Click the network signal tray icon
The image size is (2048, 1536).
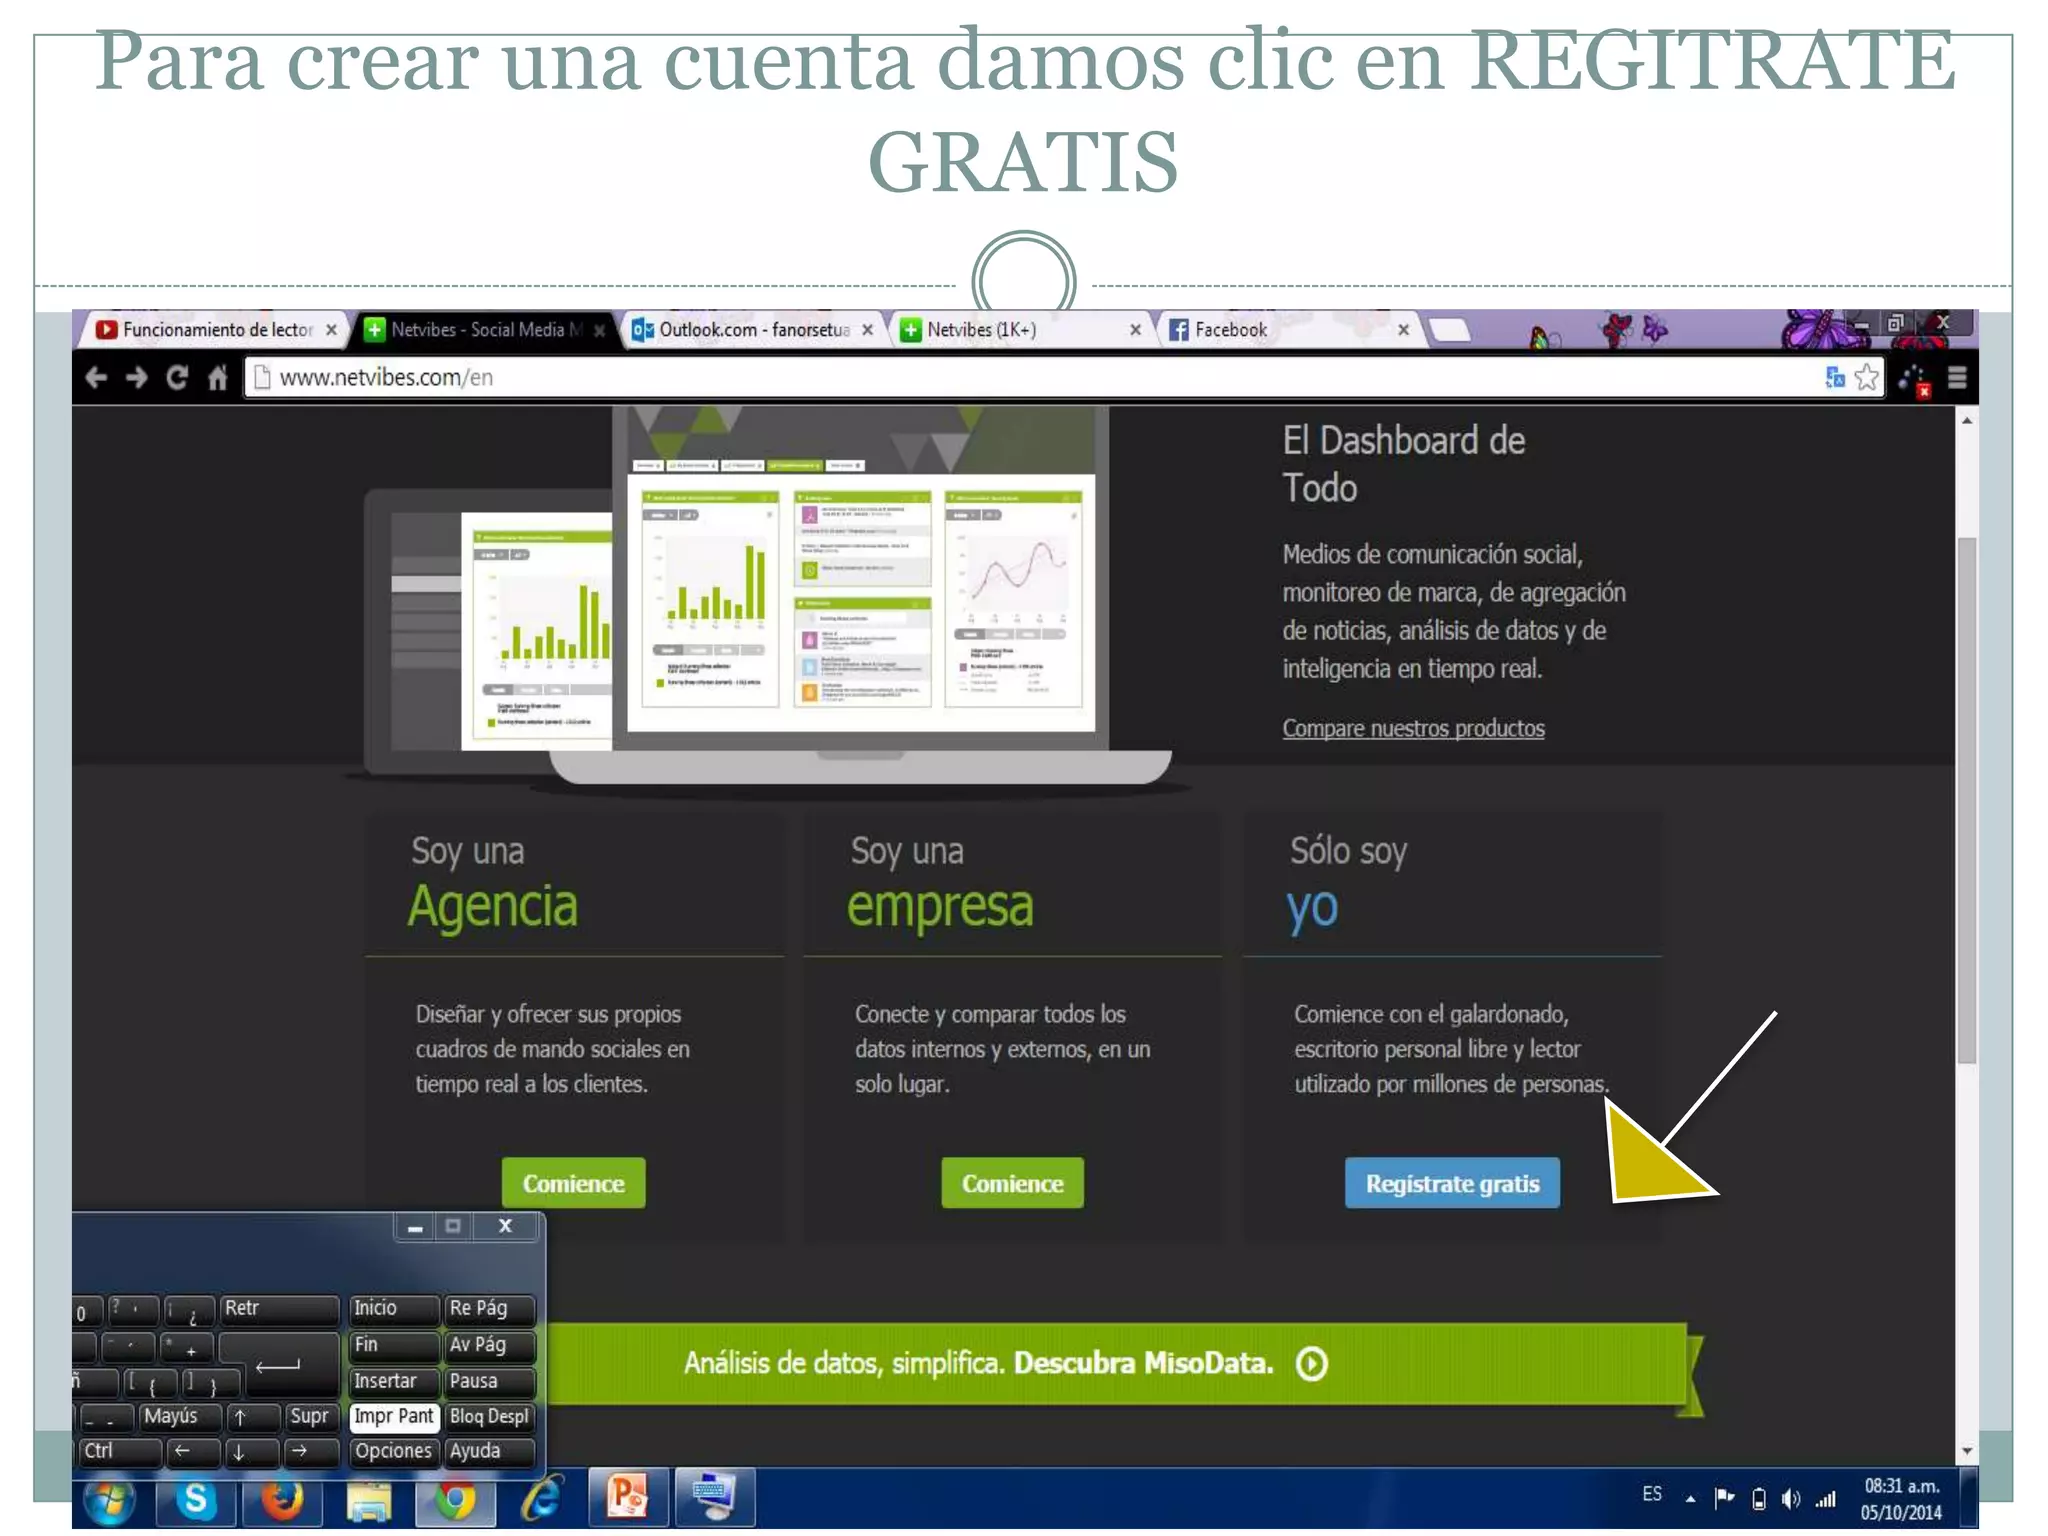coord(1826,1499)
